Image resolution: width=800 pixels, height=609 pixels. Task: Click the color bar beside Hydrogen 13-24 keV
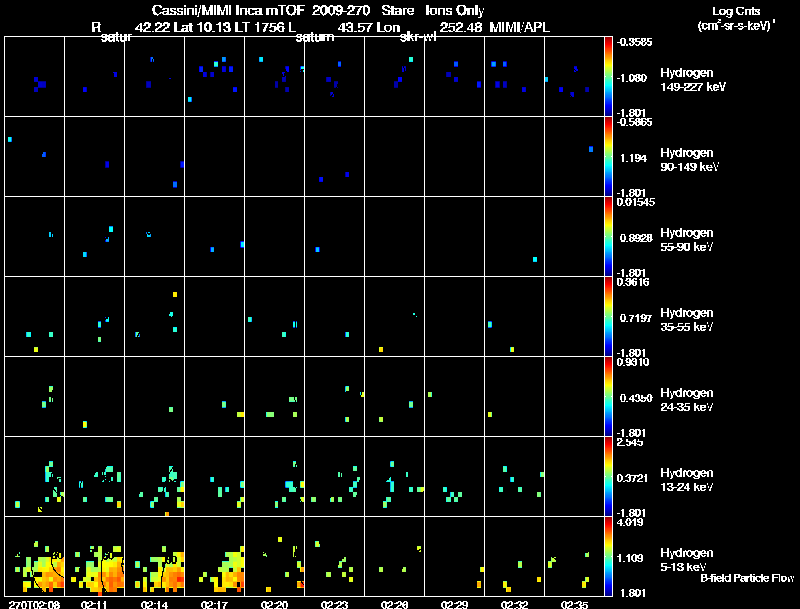coord(608,476)
